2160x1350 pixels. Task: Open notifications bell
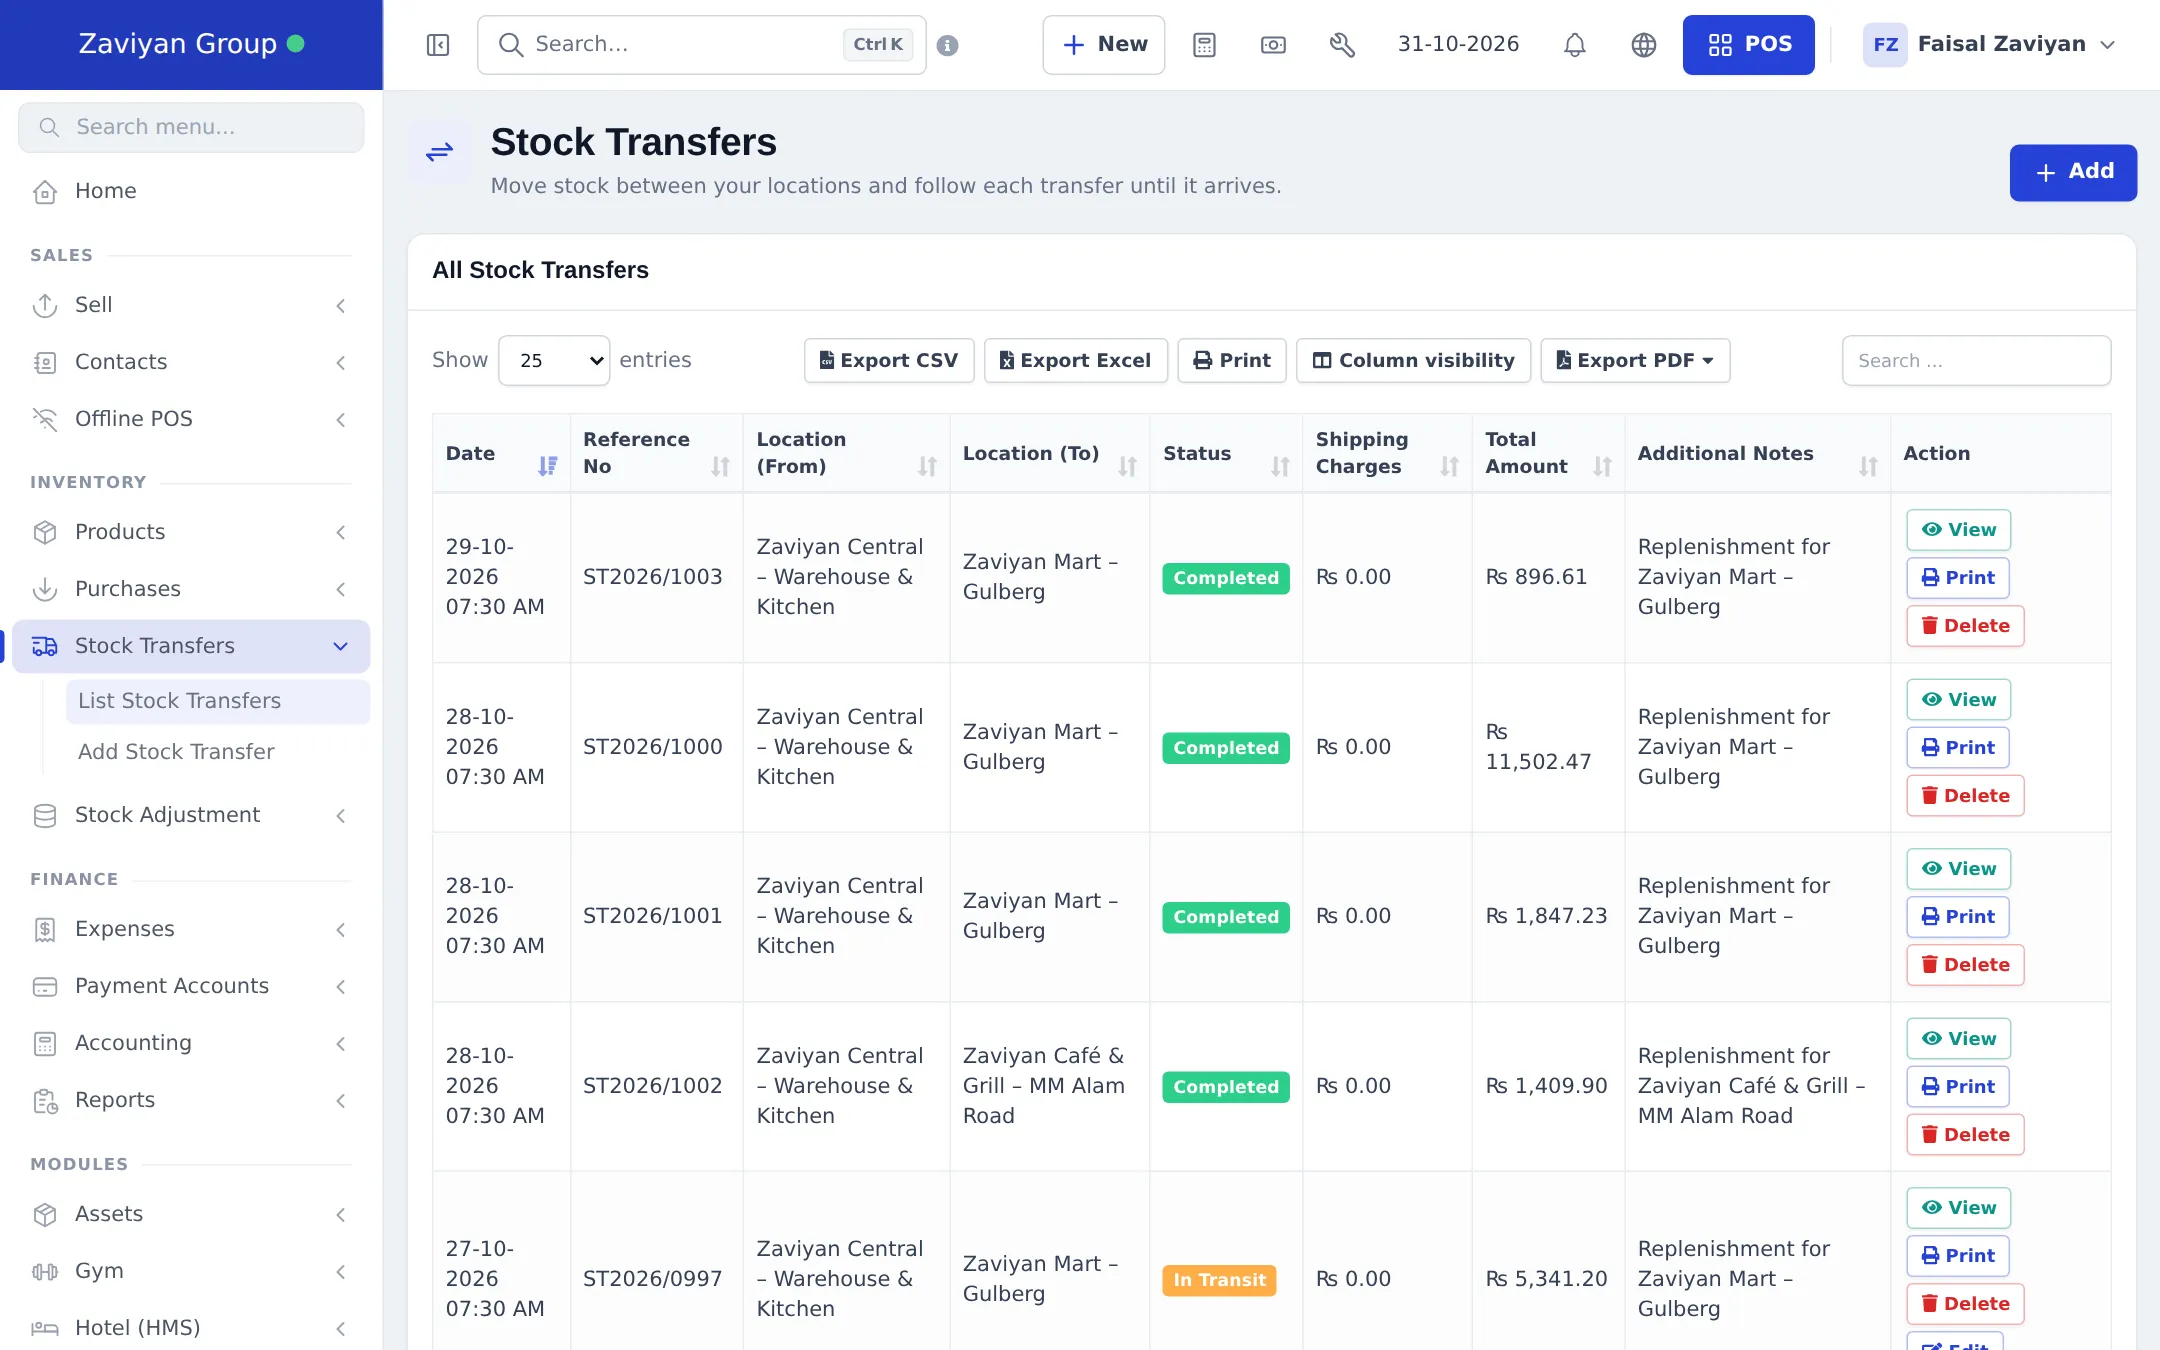click(1575, 45)
